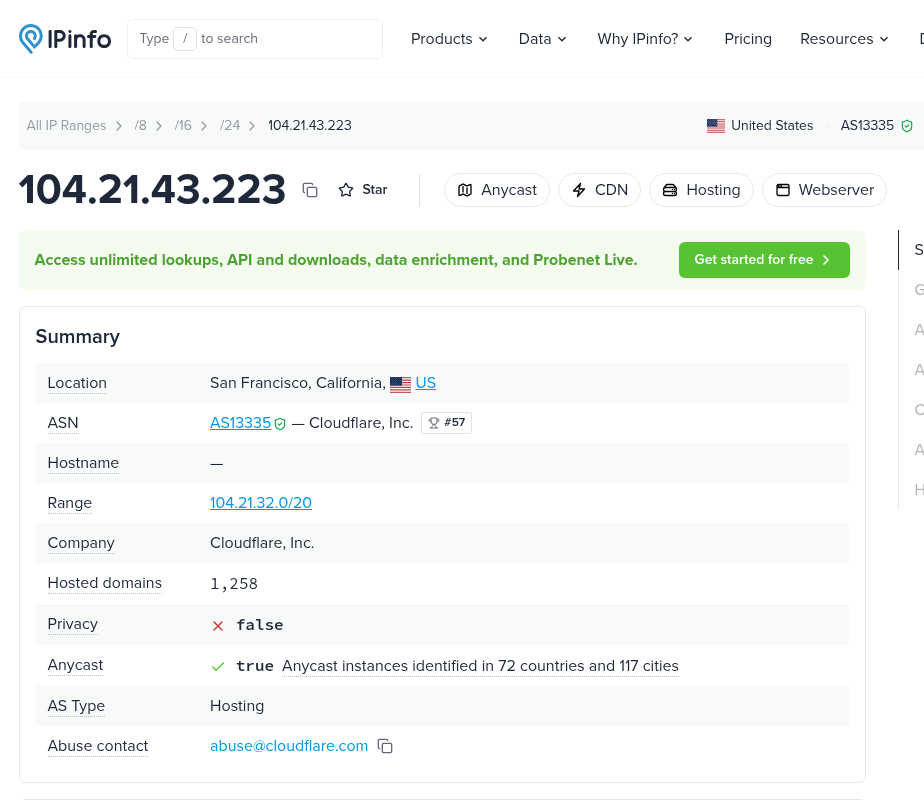Copy the abuse contact email

click(x=385, y=746)
